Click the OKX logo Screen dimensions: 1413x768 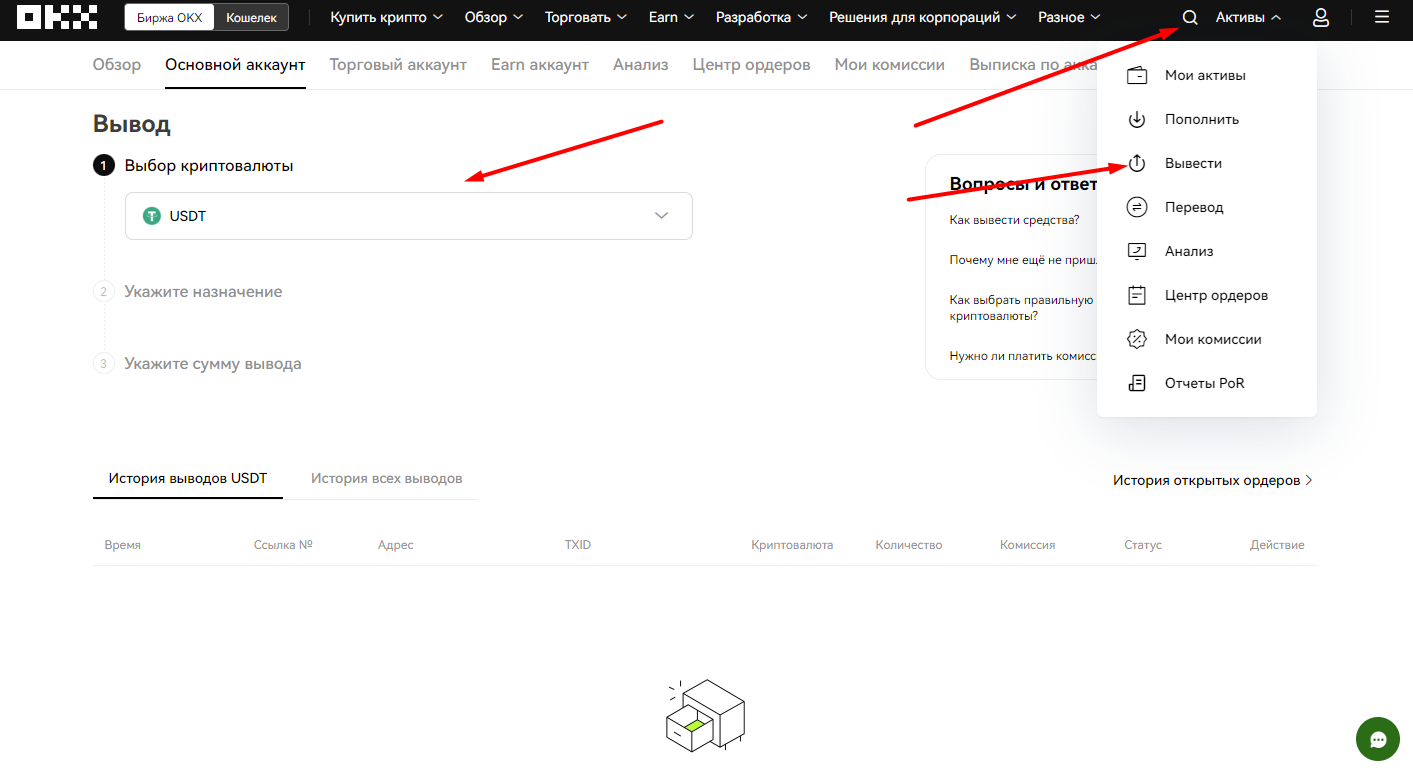(x=57, y=17)
